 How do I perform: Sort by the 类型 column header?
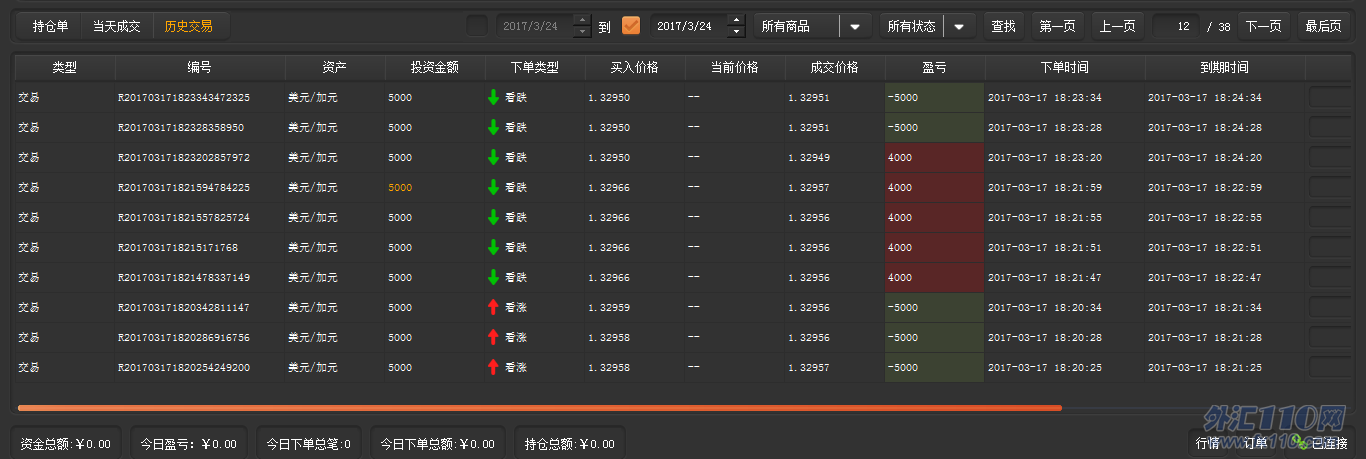tap(65, 68)
